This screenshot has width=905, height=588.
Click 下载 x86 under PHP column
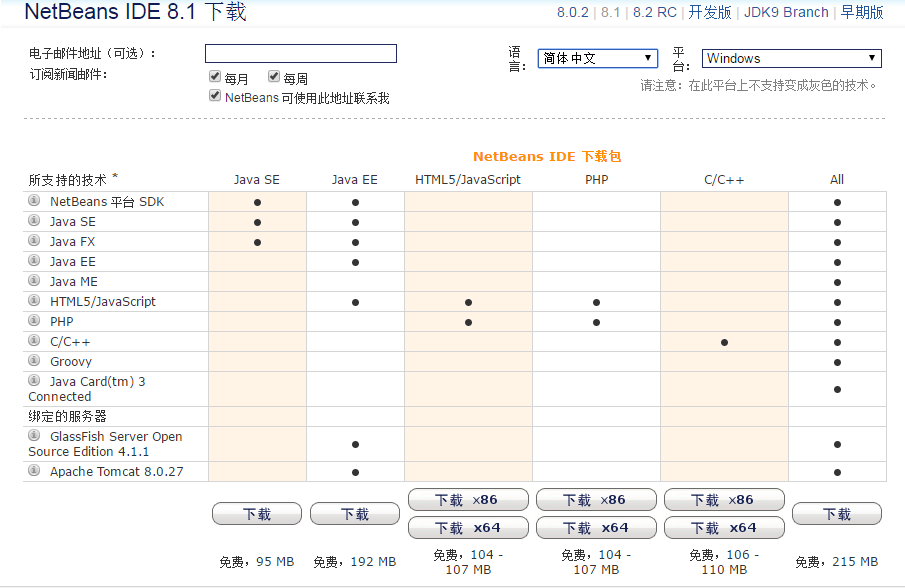tap(596, 500)
